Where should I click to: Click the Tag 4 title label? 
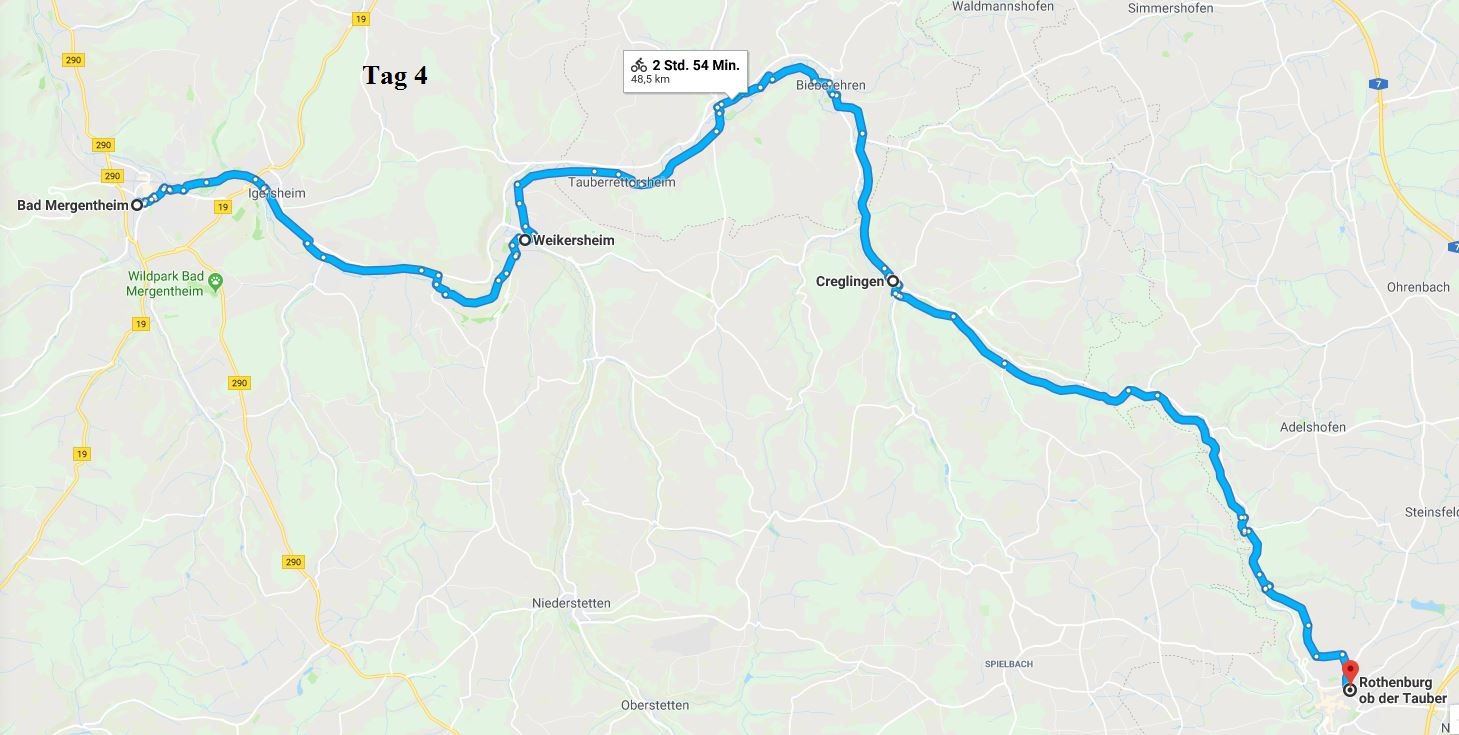[395, 76]
